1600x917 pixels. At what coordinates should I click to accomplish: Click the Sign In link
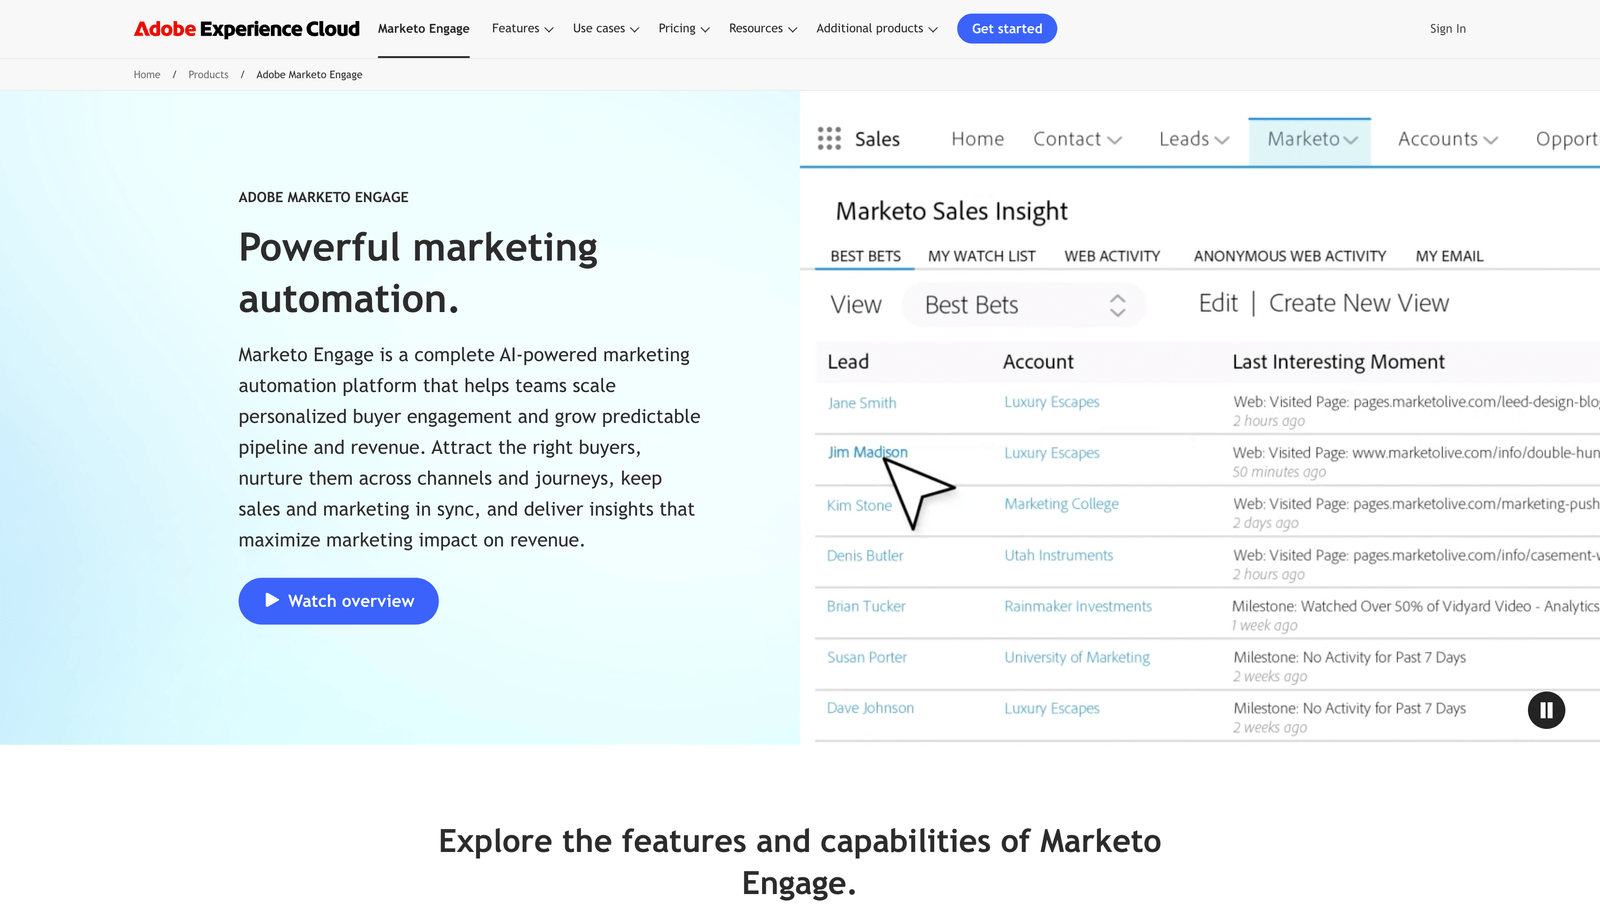pyautogui.click(x=1447, y=29)
